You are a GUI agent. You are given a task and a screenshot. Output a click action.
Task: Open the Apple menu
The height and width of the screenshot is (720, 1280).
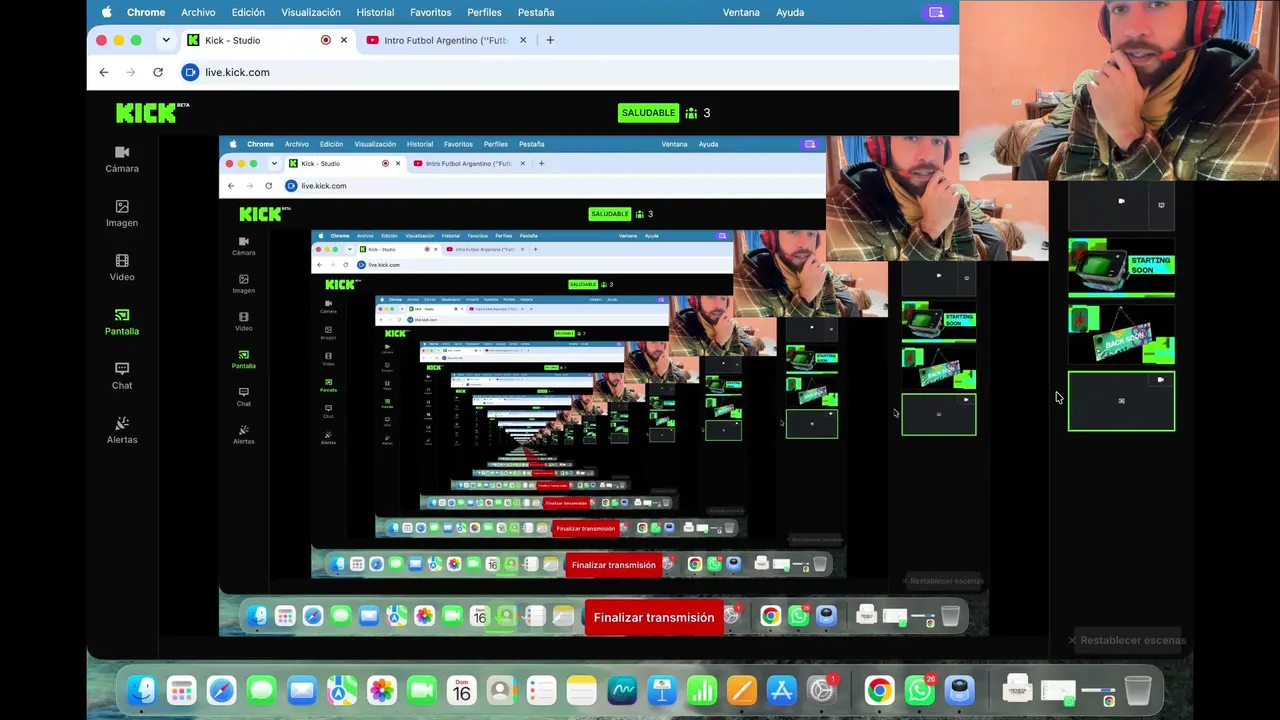107,12
